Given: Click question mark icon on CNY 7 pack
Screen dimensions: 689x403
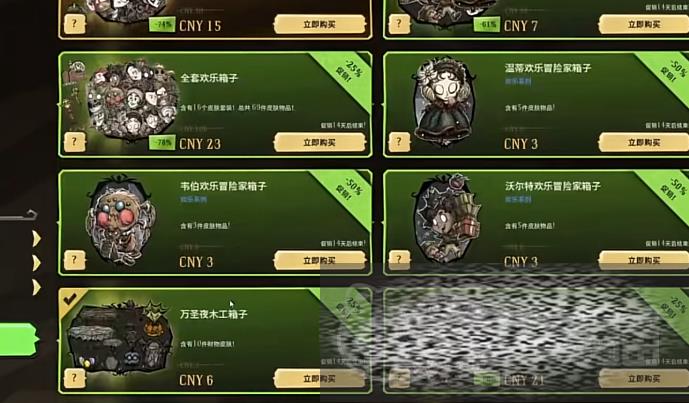Looking at the screenshot, I should [x=399, y=24].
